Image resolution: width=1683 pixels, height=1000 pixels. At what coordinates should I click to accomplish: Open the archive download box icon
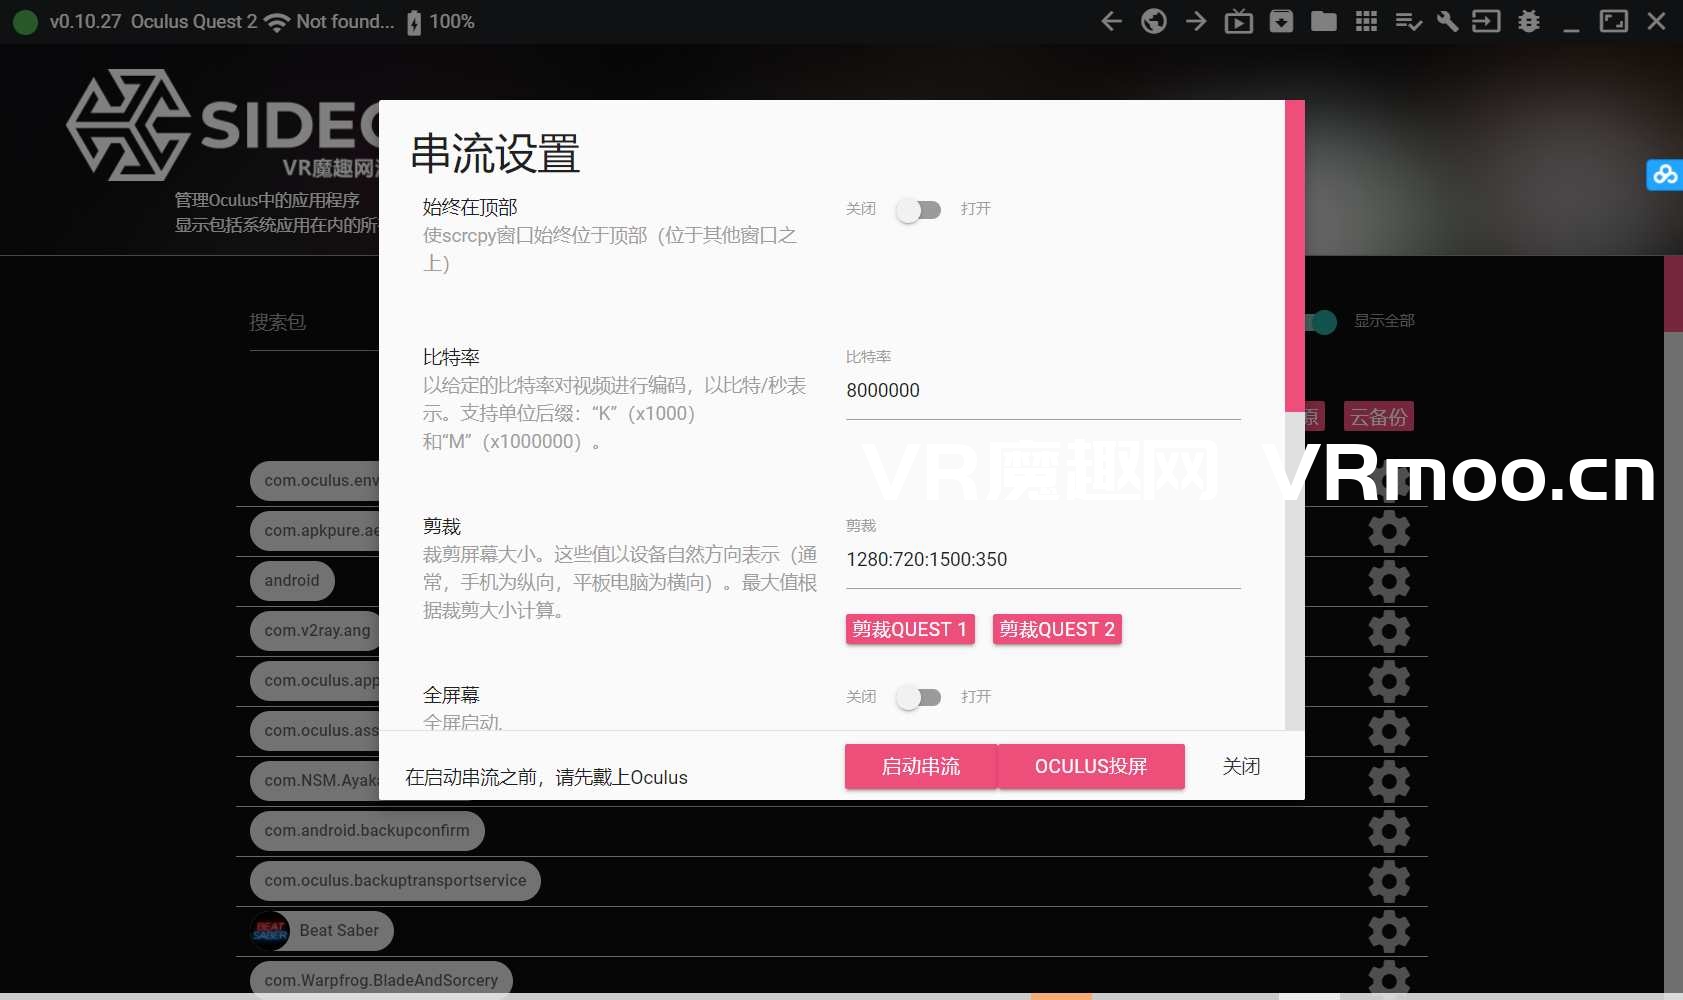[x=1281, y=21]
